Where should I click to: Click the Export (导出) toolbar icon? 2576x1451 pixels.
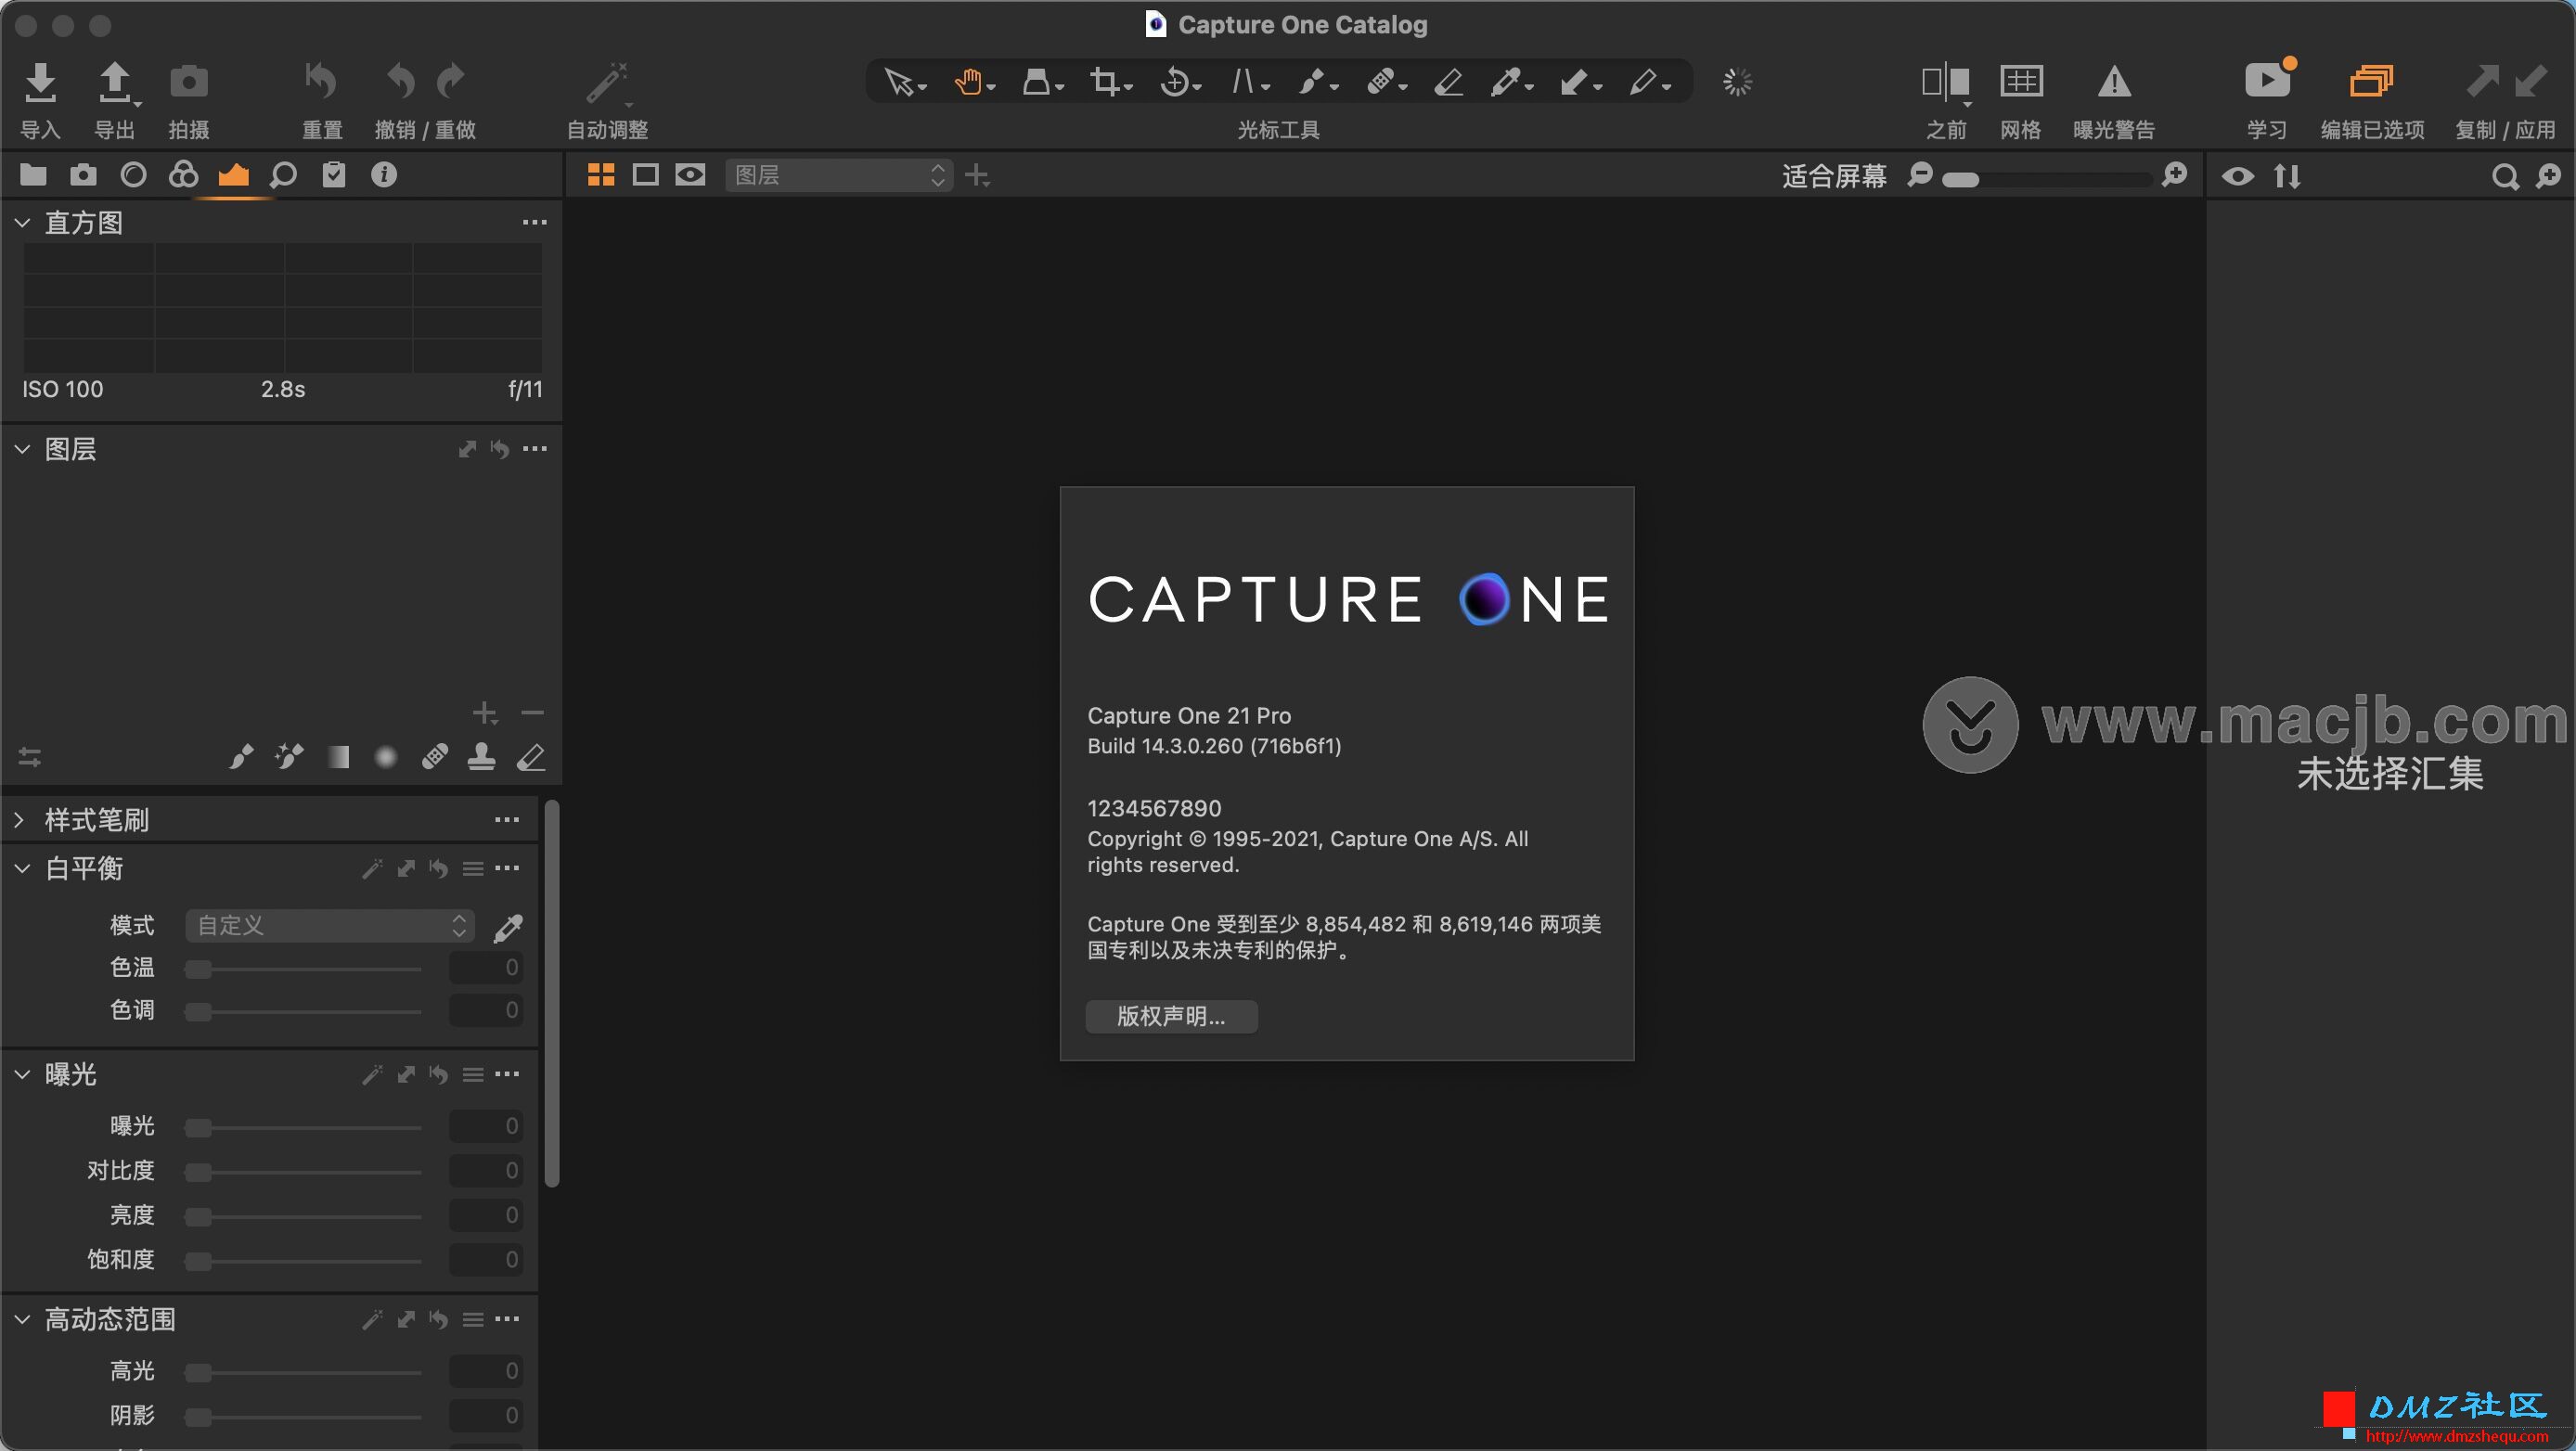(115, 82)
